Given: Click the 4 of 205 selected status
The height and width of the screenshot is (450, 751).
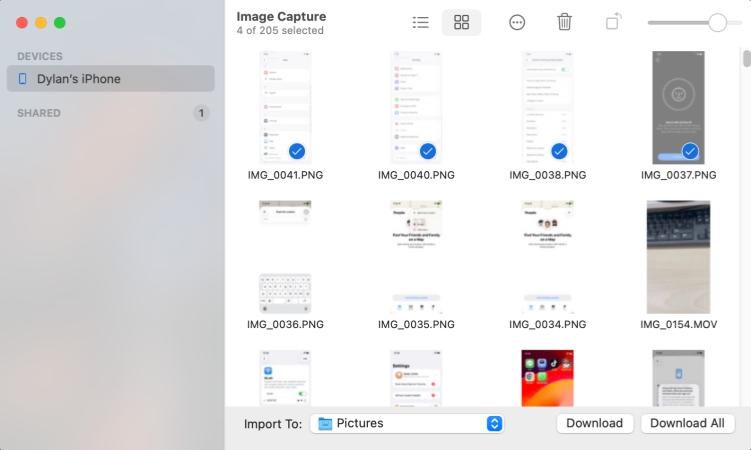Looking at the screenshot, I should [280, 31].
